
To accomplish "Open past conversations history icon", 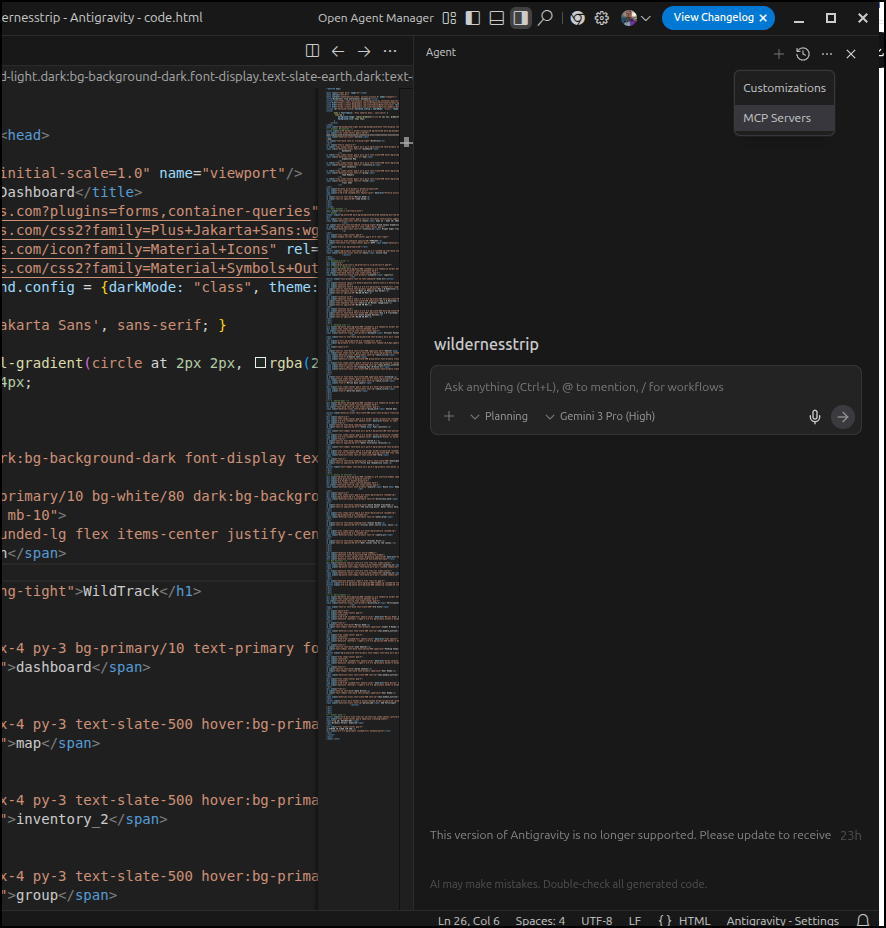I will [x=802, y=54].
